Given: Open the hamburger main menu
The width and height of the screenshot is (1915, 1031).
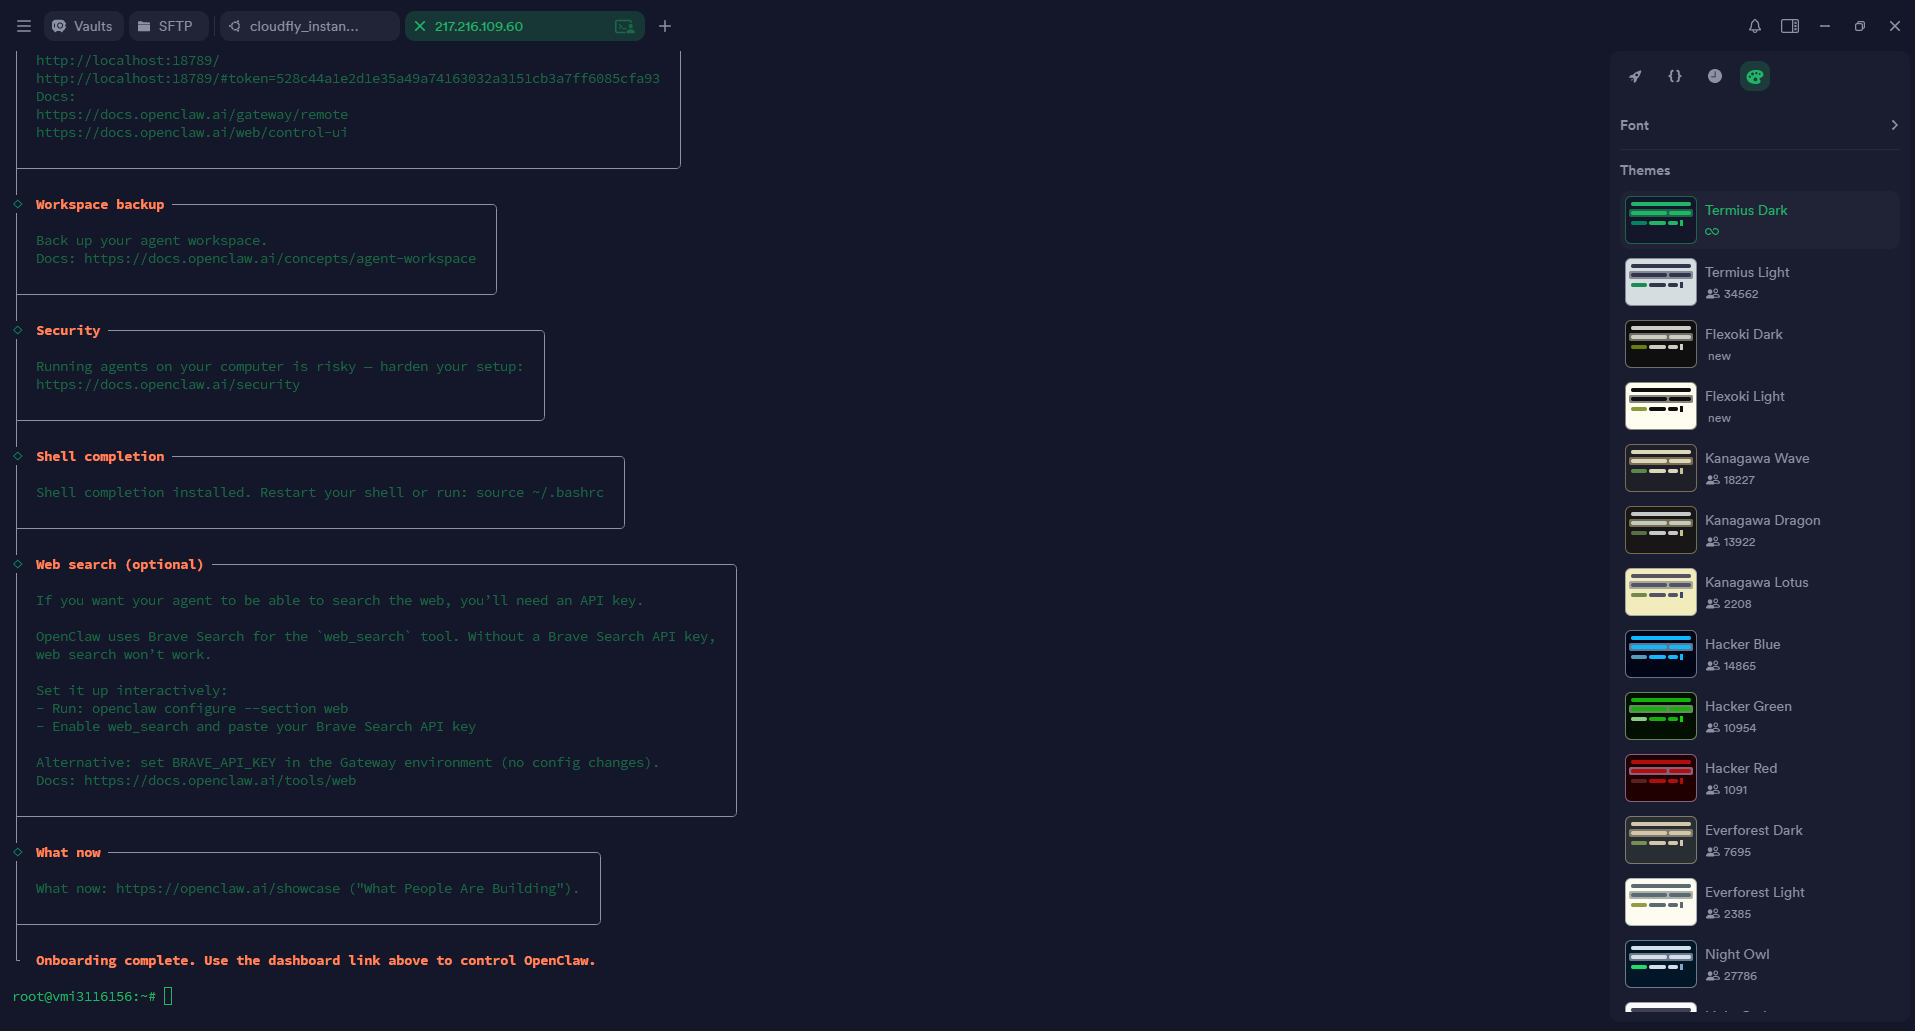Looking at the screenshot, I should (24, 26).
